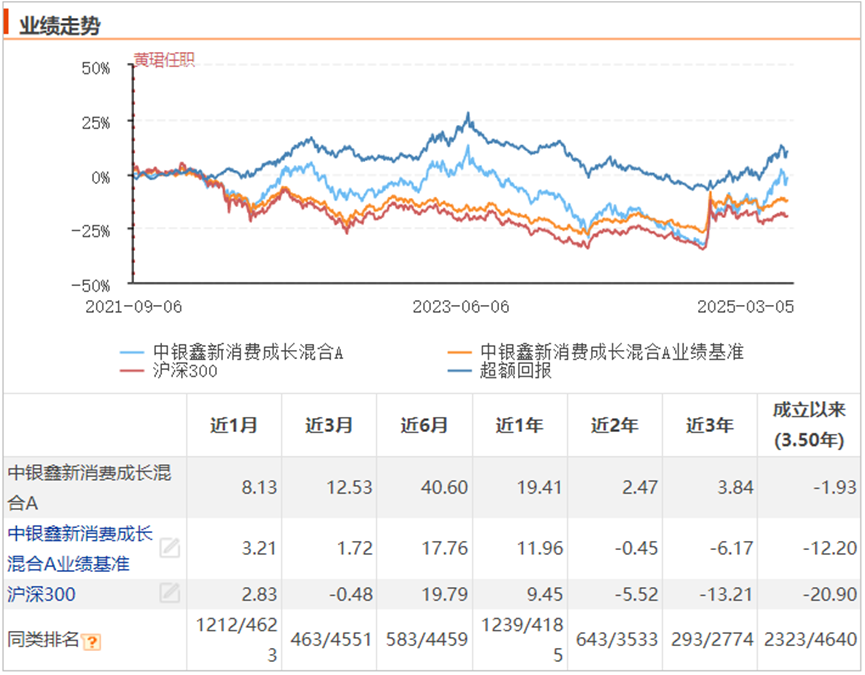This screenshot has height=675, width=865.
Task: Click the 1212/4623 ranking cell
Action: 237,640
